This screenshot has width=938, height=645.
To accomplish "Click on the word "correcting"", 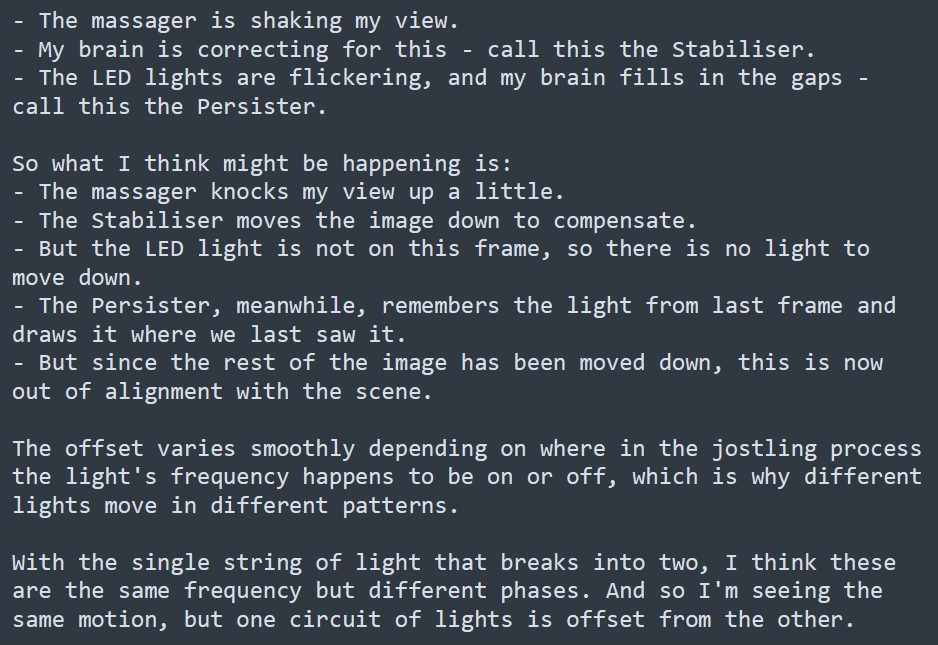I will click(262, 49).
